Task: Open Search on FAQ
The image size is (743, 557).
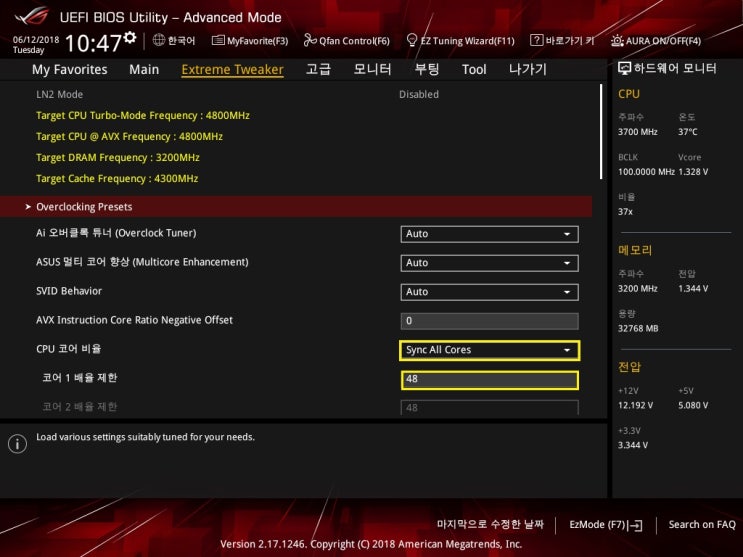Action: coord(702,524)
